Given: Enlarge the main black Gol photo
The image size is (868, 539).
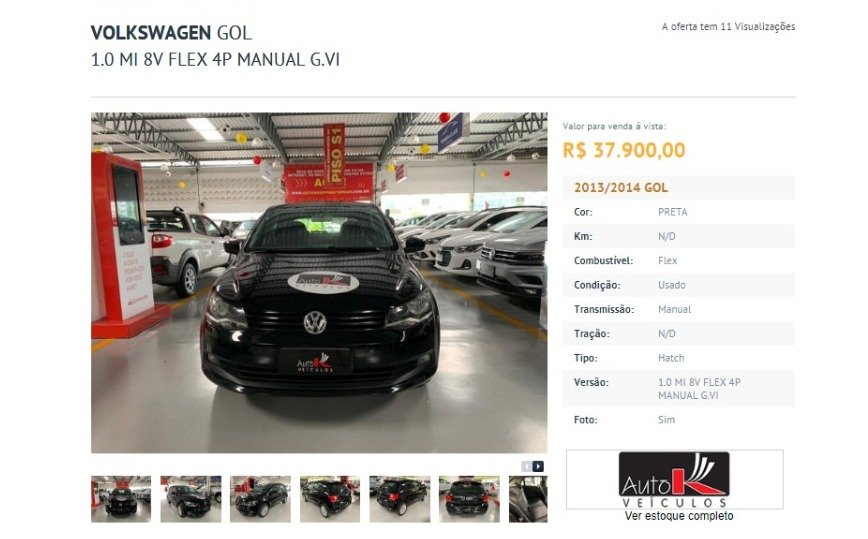Looking at the screenshot, I should point(319,283).
